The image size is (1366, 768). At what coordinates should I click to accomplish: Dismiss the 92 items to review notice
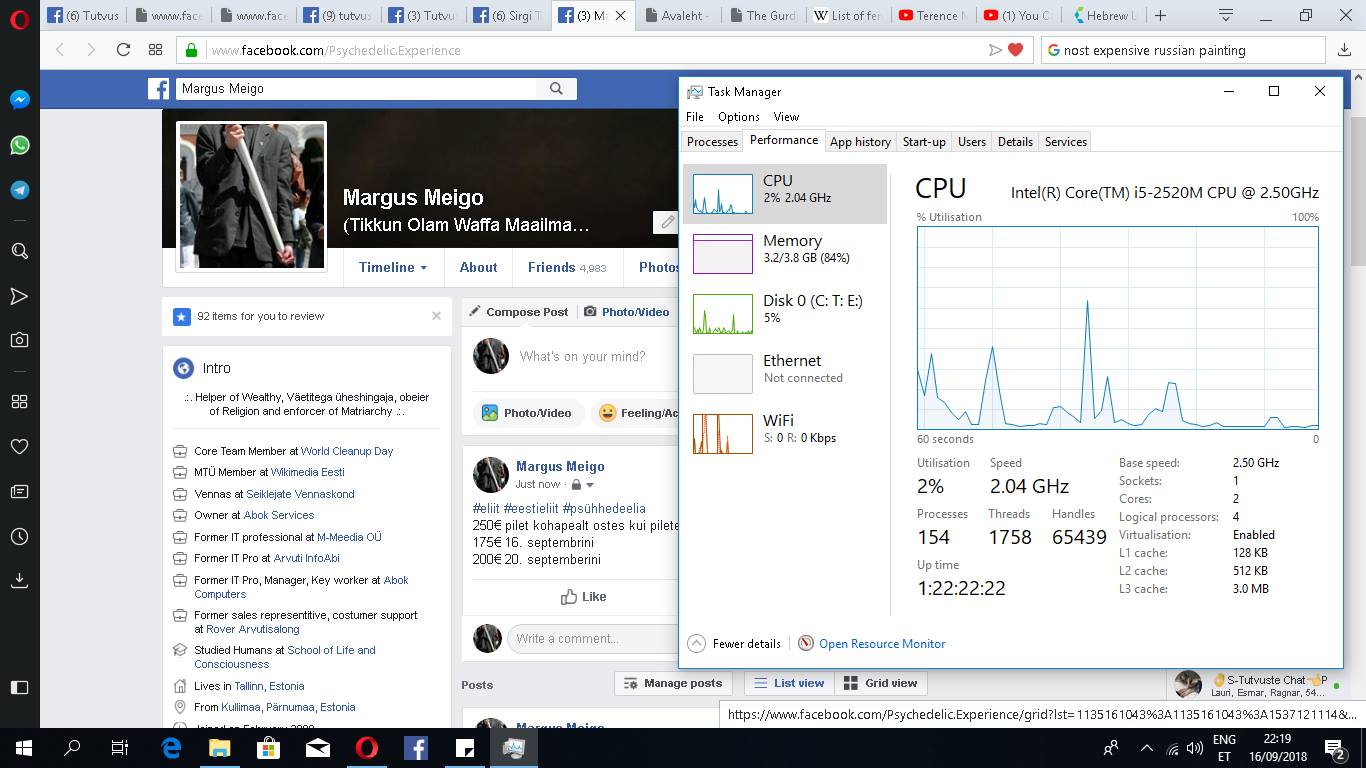[x=436, y=316]
